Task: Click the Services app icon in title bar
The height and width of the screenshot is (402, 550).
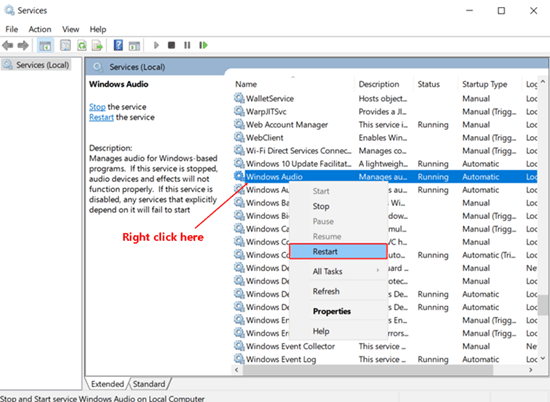Action: (9, 11)
